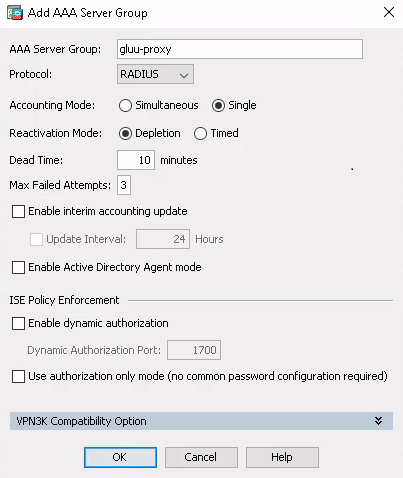
Task: Click the ASDM app icon in title bar
Action: click(x=15, y=13)
